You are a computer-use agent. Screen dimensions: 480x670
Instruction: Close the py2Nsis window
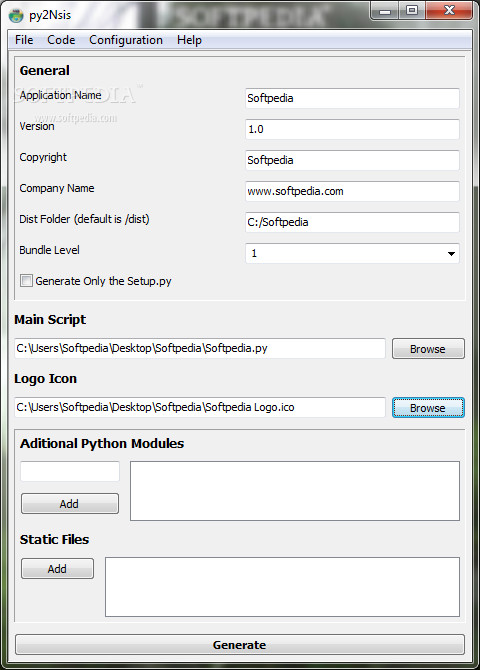[449, 11]
